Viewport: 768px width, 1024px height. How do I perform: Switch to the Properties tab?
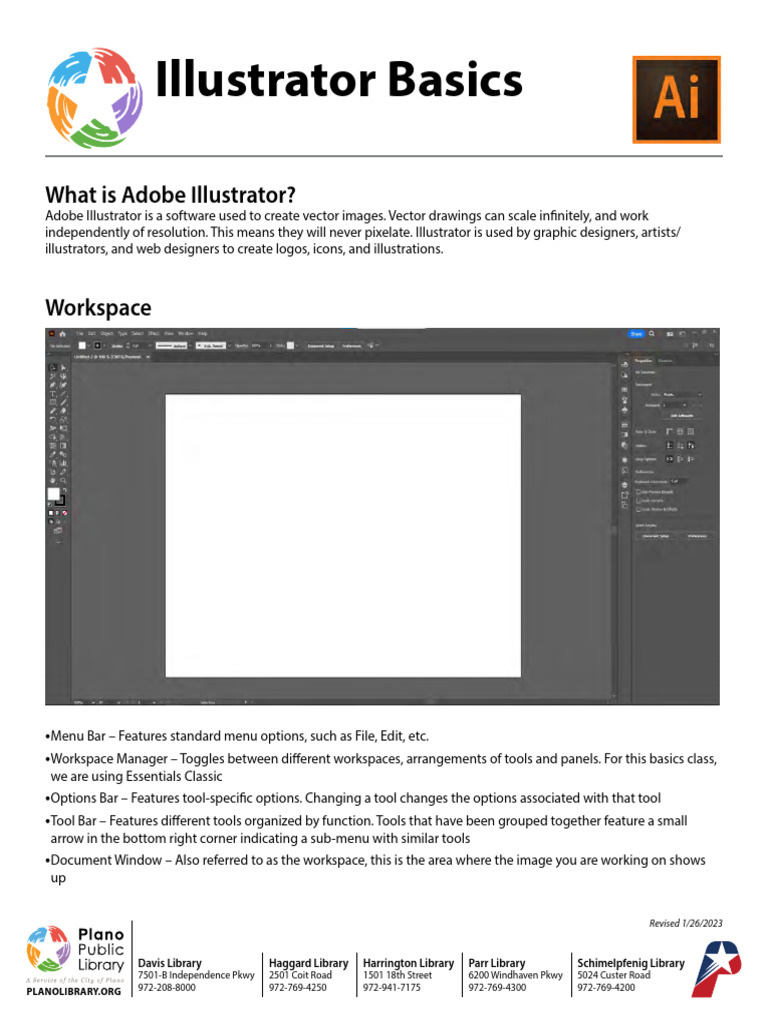(x=643, y=360)
